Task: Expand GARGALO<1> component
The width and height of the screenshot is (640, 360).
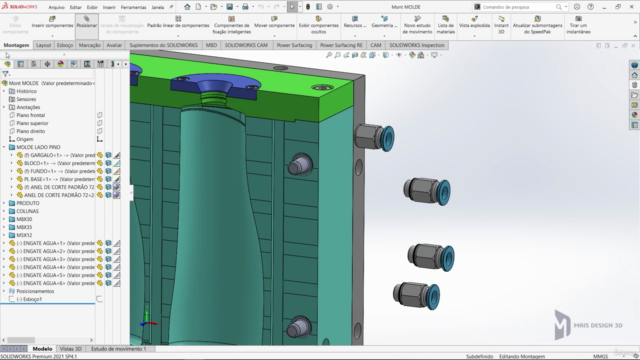Action: pyautogui.click(x=11, y=155)
